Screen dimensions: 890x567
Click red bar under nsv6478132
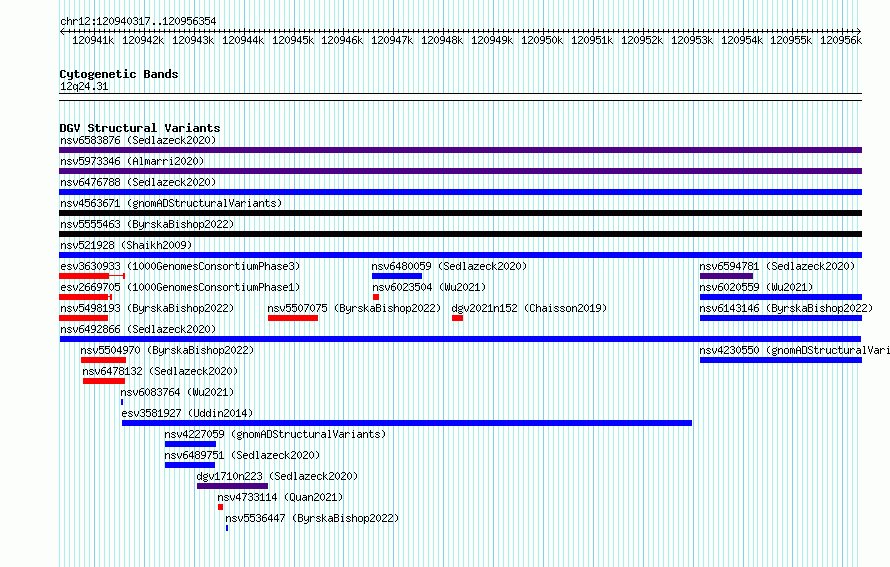(104, 381)
